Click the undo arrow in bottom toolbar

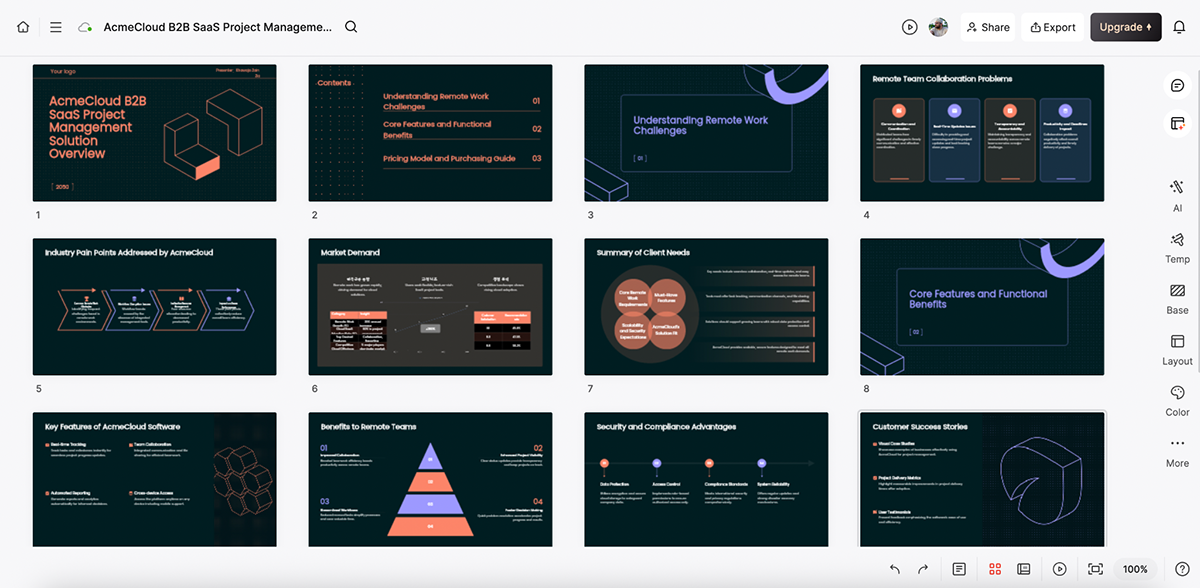(x=894, y=568)
